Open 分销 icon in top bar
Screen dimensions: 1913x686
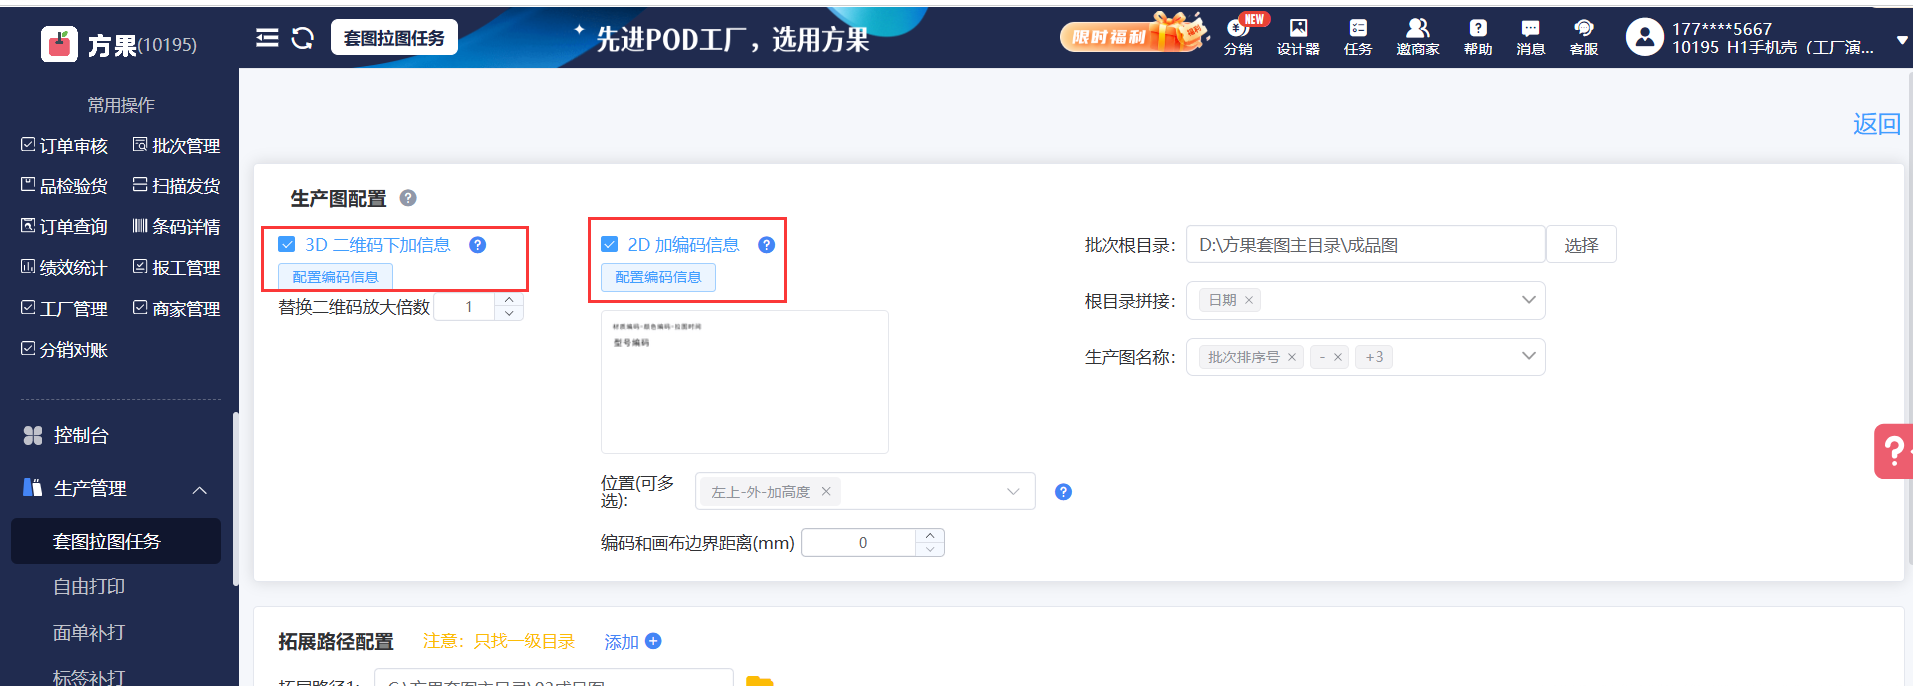1238,36
